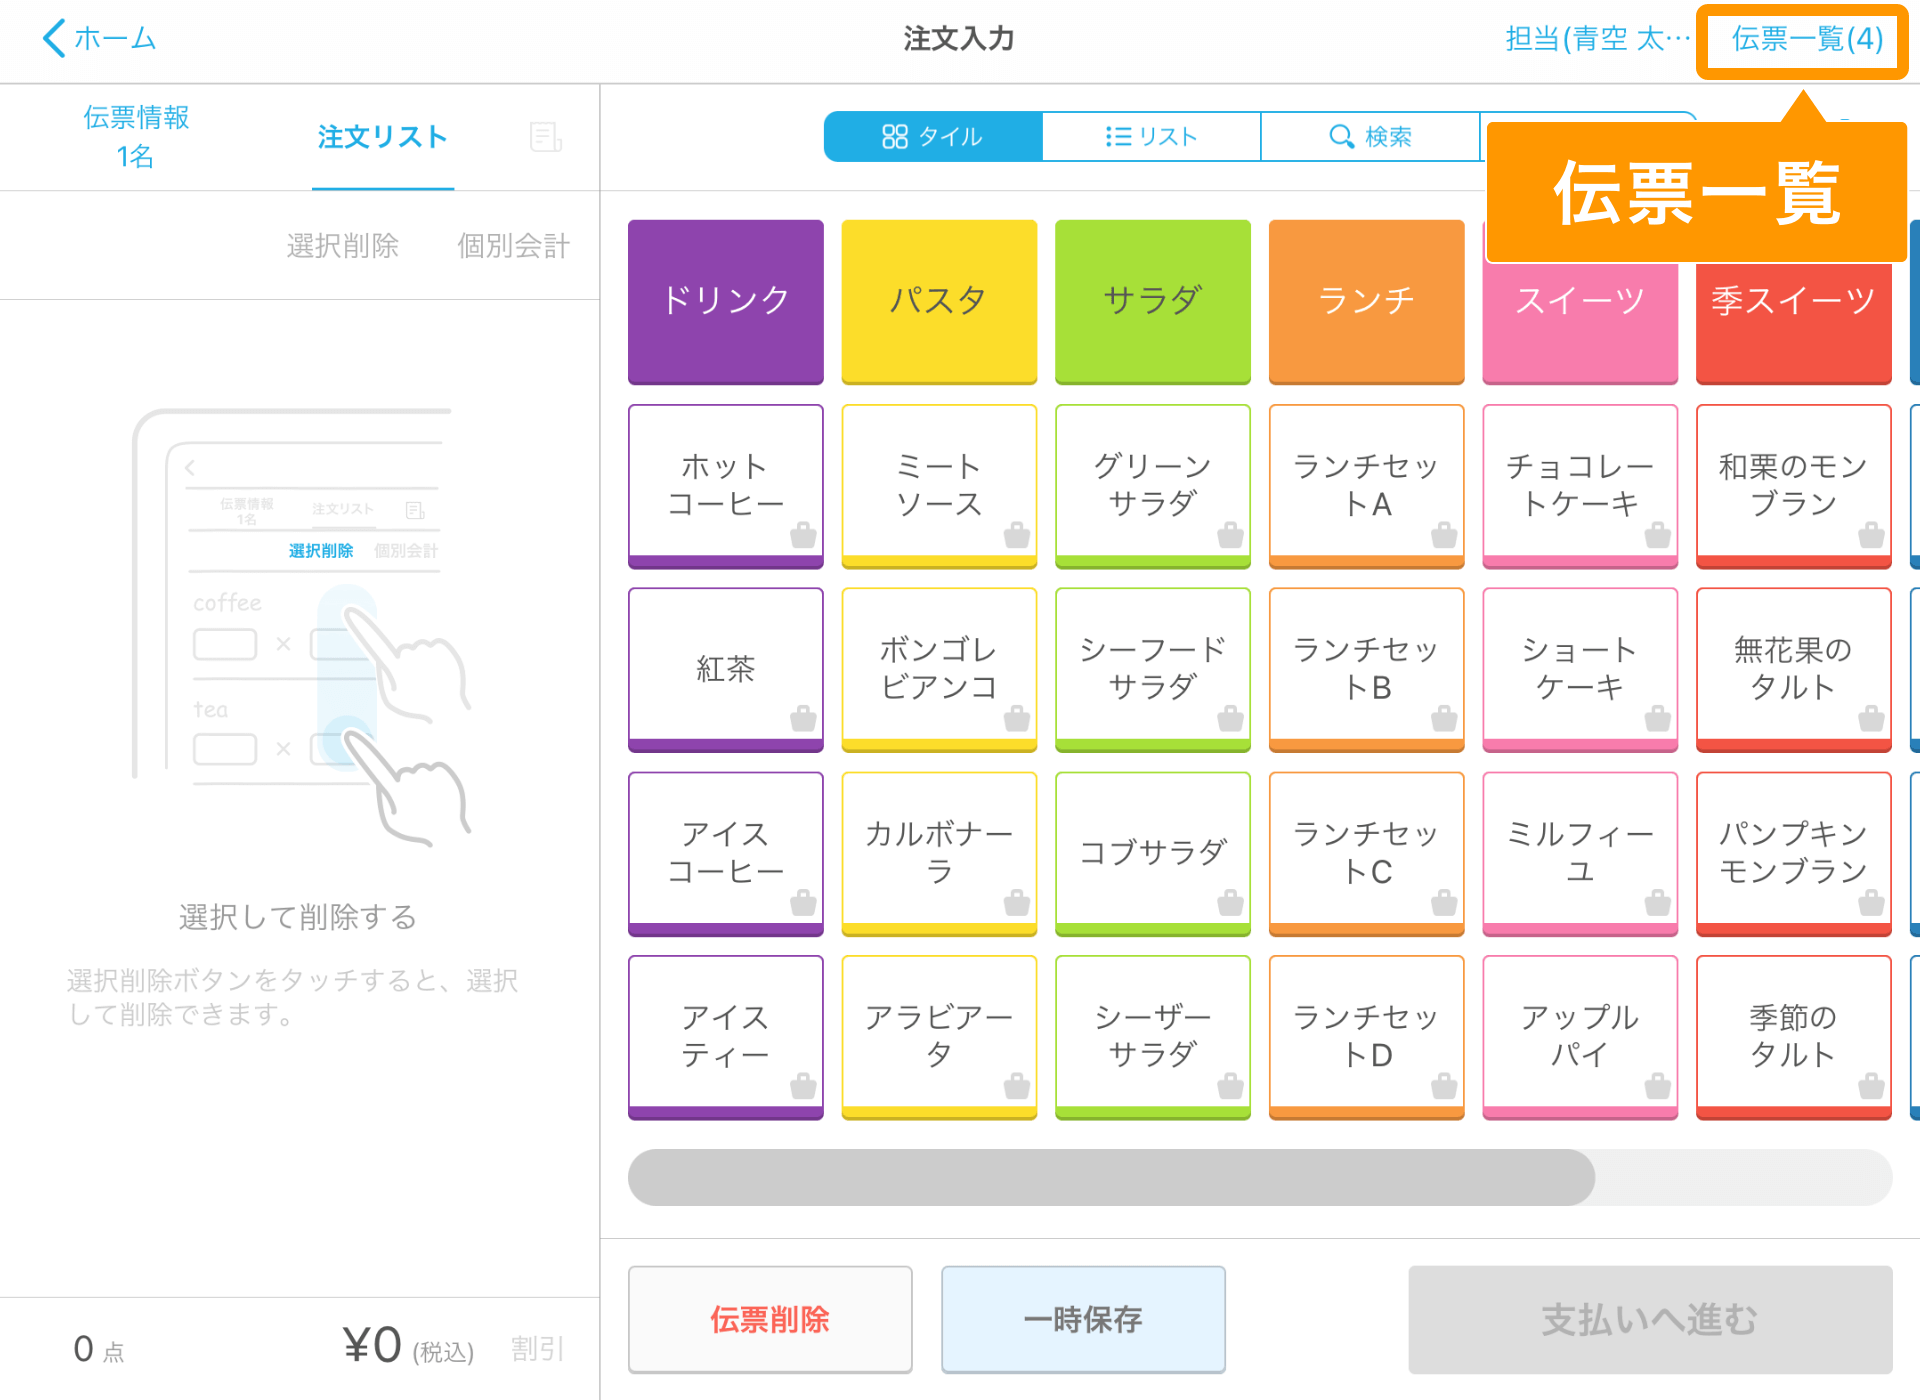Open the 伝票情報 1名 tab
Image resolution: width=1920 pixels, height=1400 pixels.
pos(136,137)
